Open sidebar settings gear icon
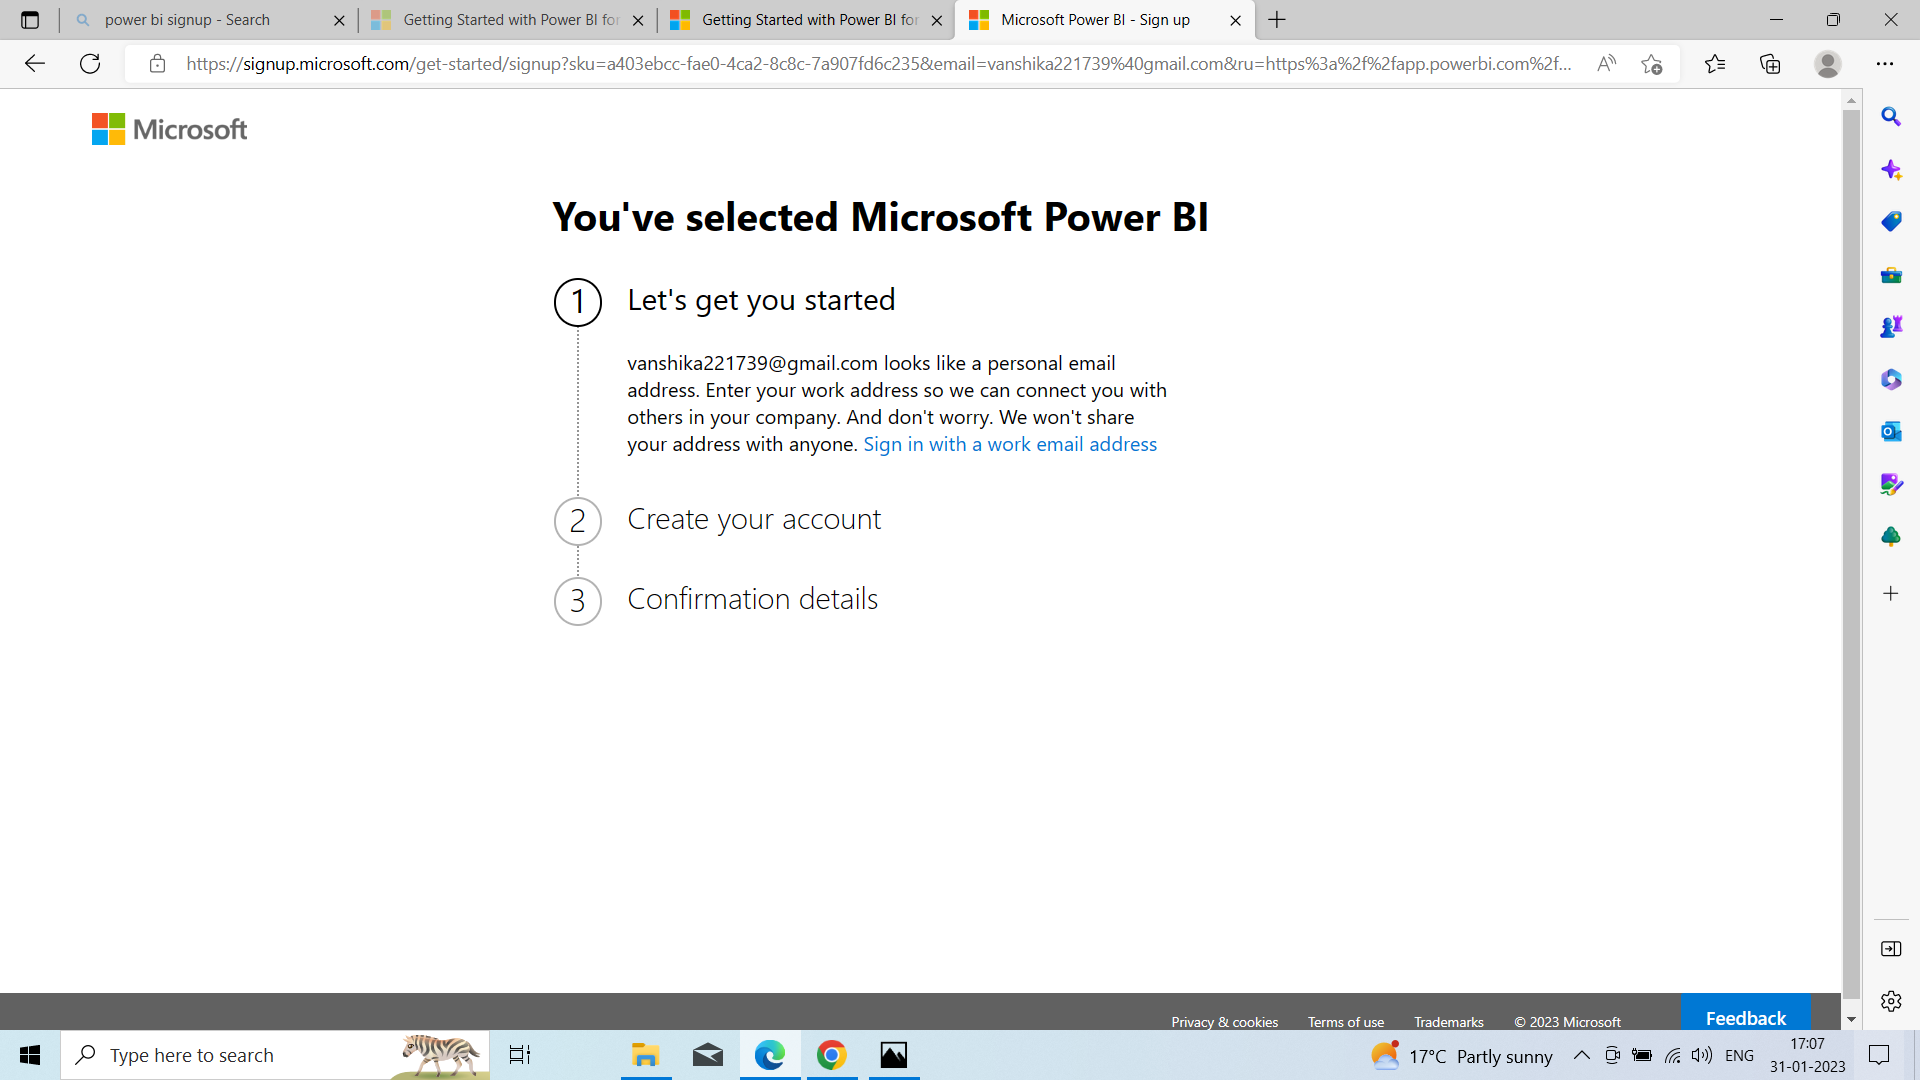 click(x=1891, y=1001)
